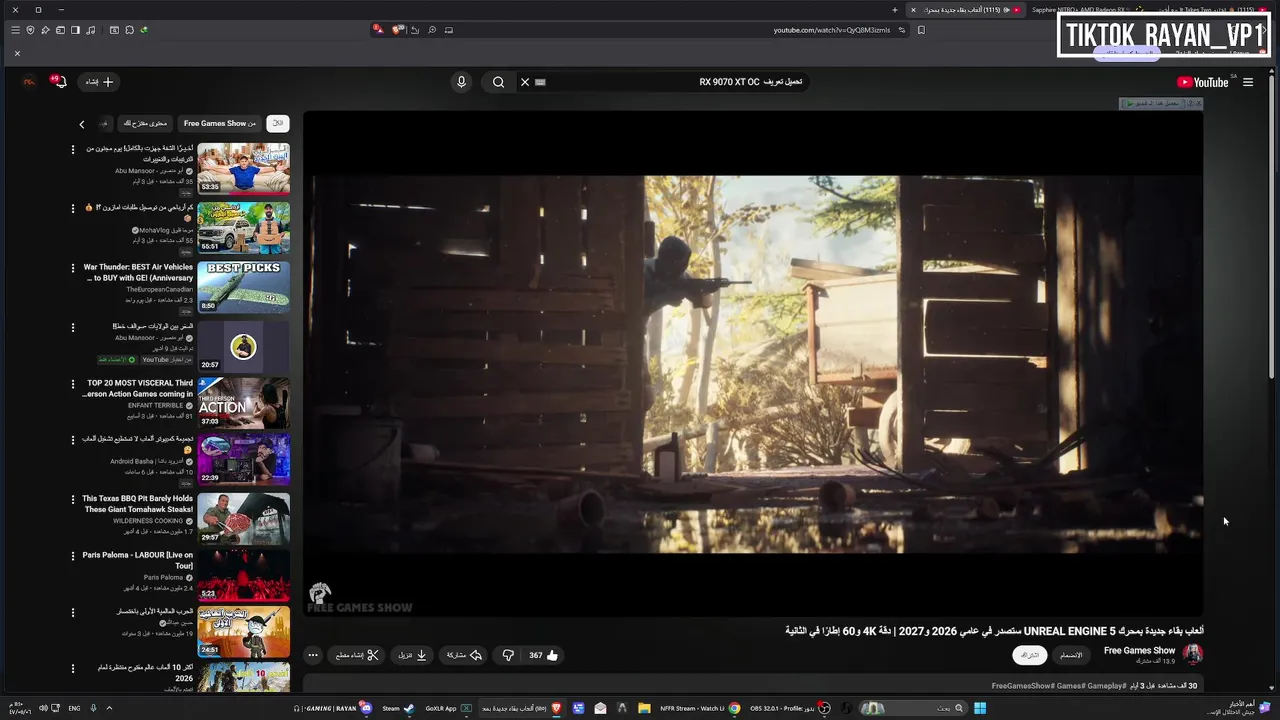
Task: Open the 20:57 video thumbnail
Action: click(x=243, y=347)
